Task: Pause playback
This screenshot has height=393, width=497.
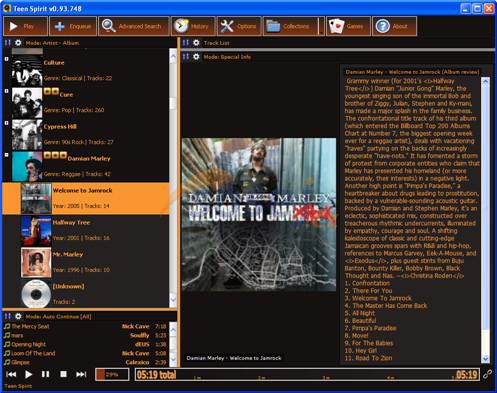Action: click(x=46, y=374)
